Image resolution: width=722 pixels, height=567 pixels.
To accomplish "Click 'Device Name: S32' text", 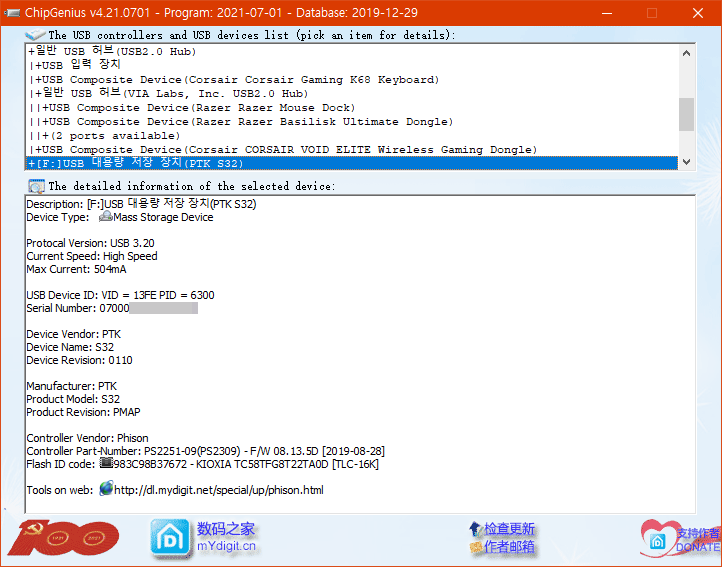I will pos(70,347).
